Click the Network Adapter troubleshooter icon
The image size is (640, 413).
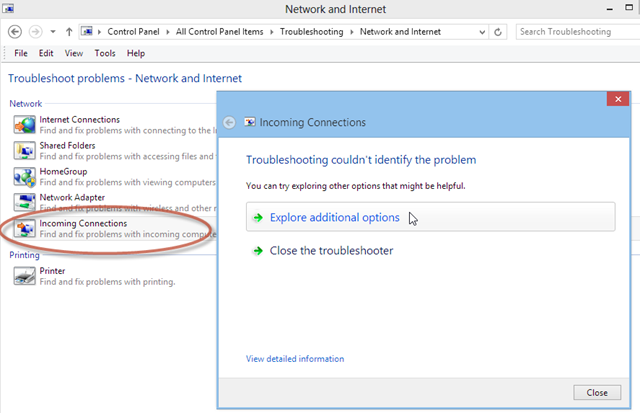(24, 203)
